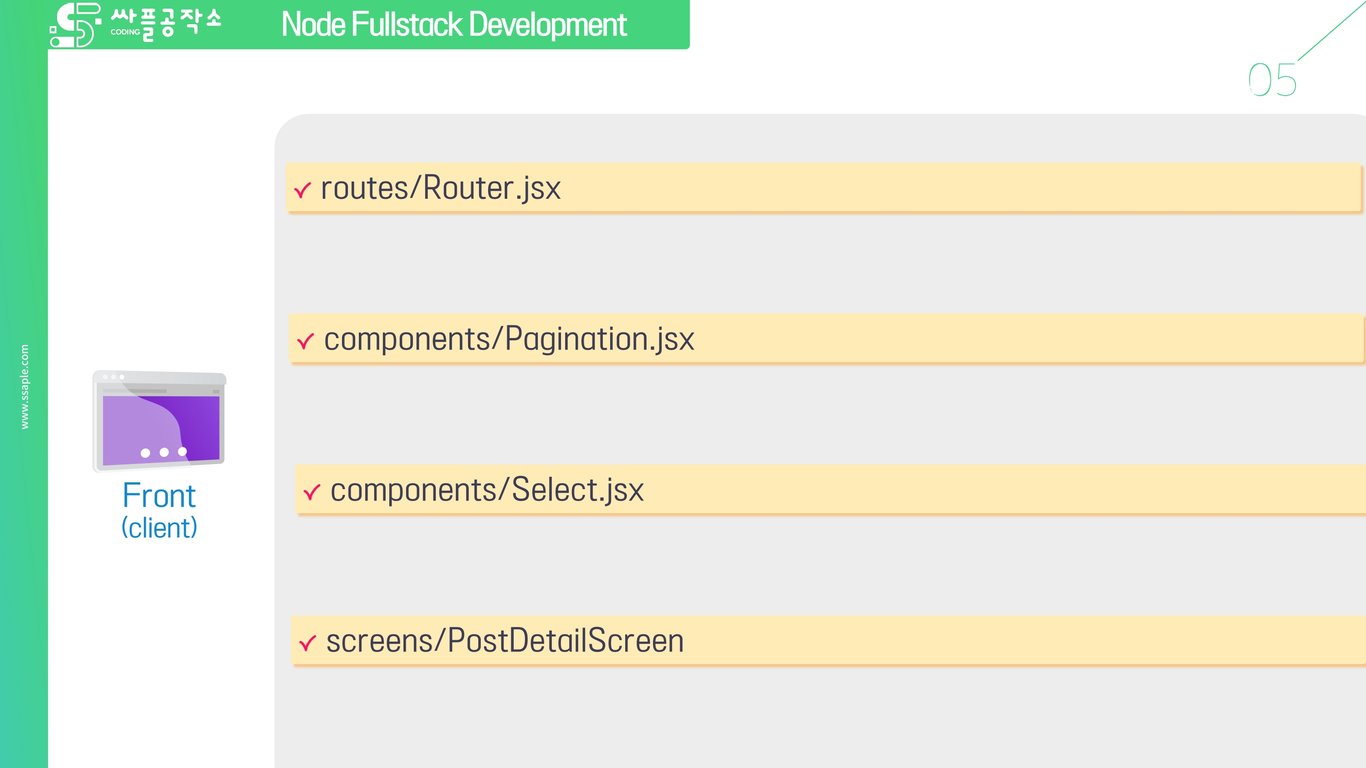Select the routes/Router.jsx text

pyautogui.click(x=440, y=188)
